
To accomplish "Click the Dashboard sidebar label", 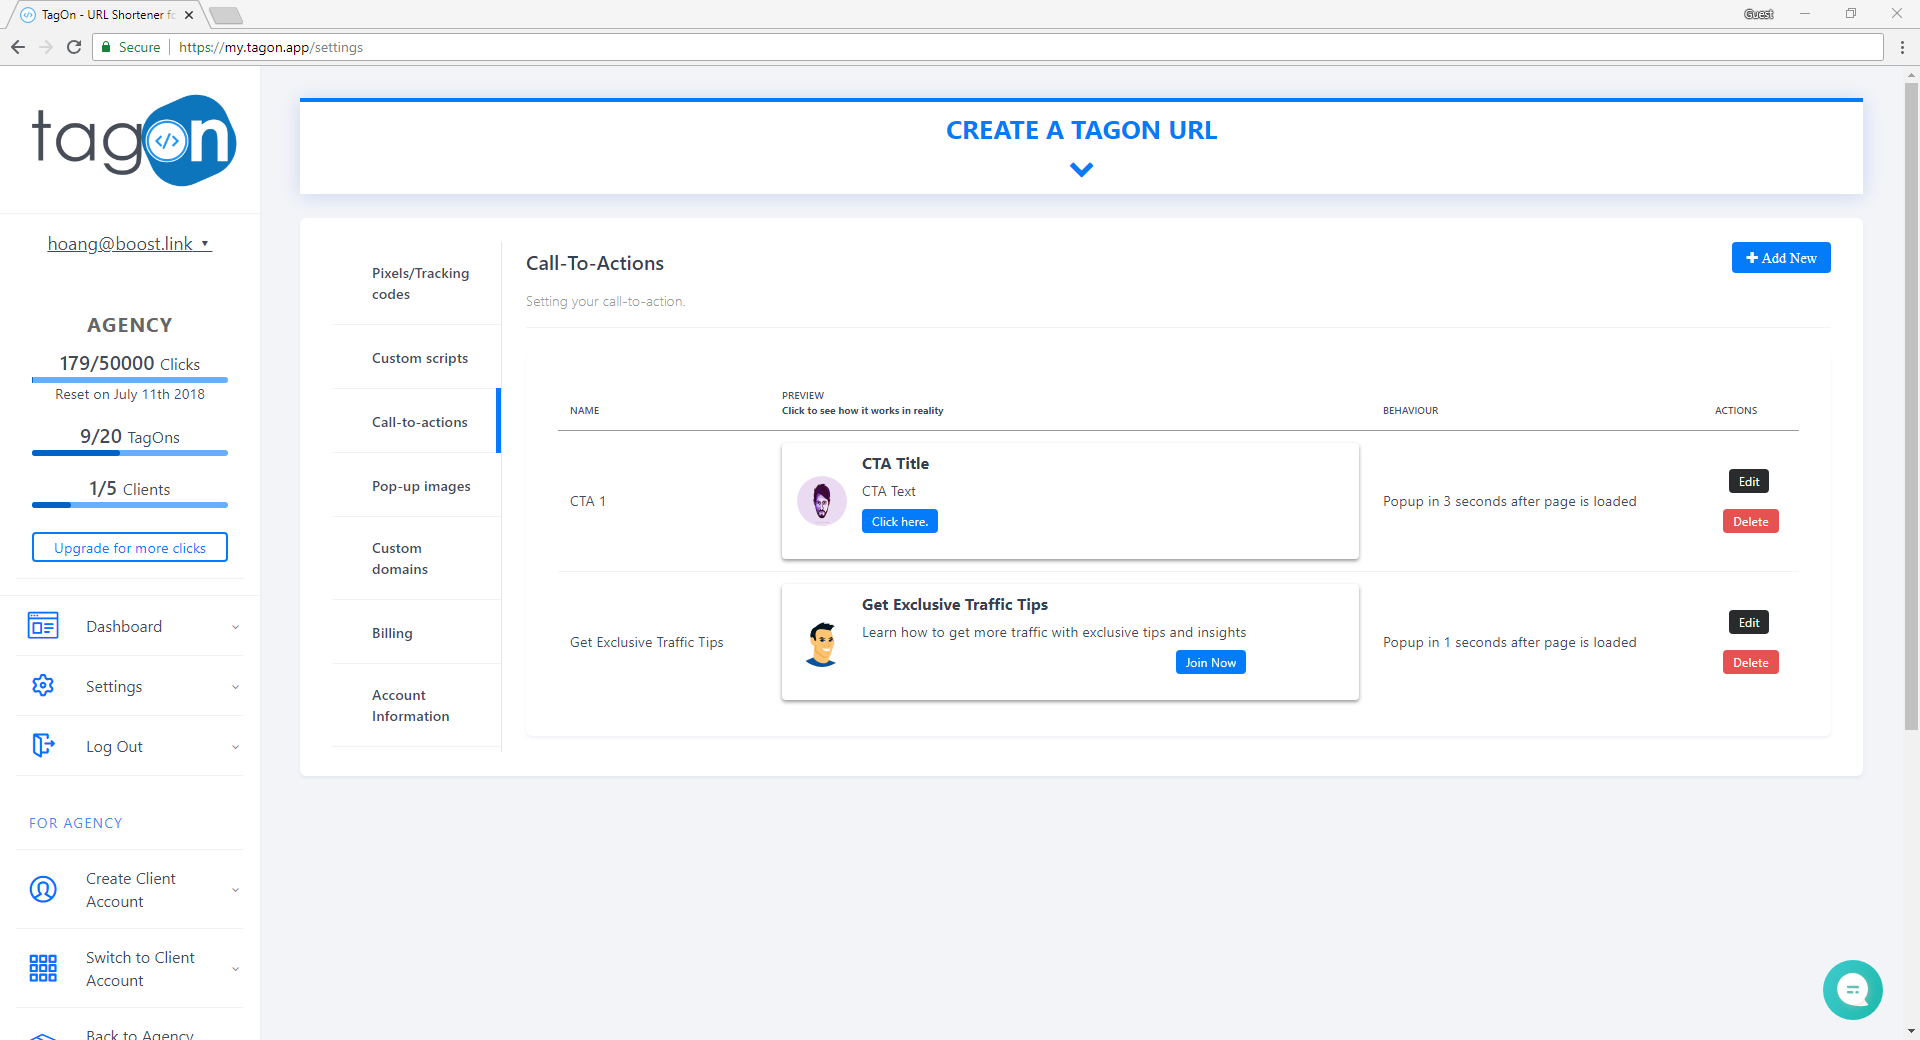I will click(x=124, y=626).
